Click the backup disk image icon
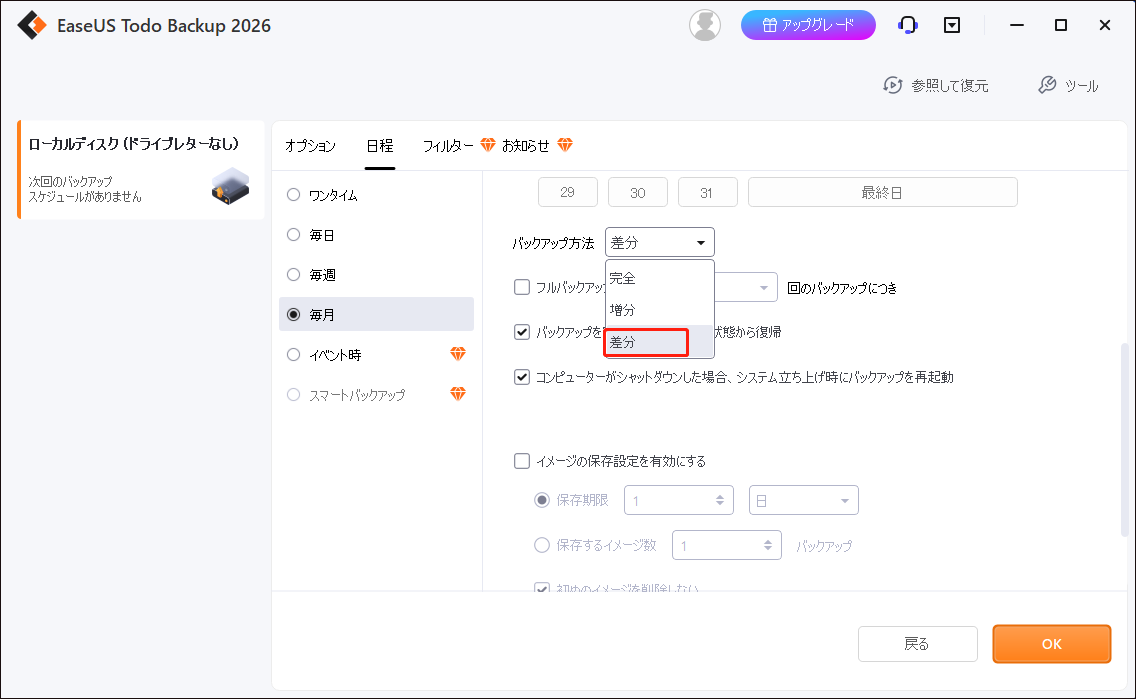 (230, 186)
